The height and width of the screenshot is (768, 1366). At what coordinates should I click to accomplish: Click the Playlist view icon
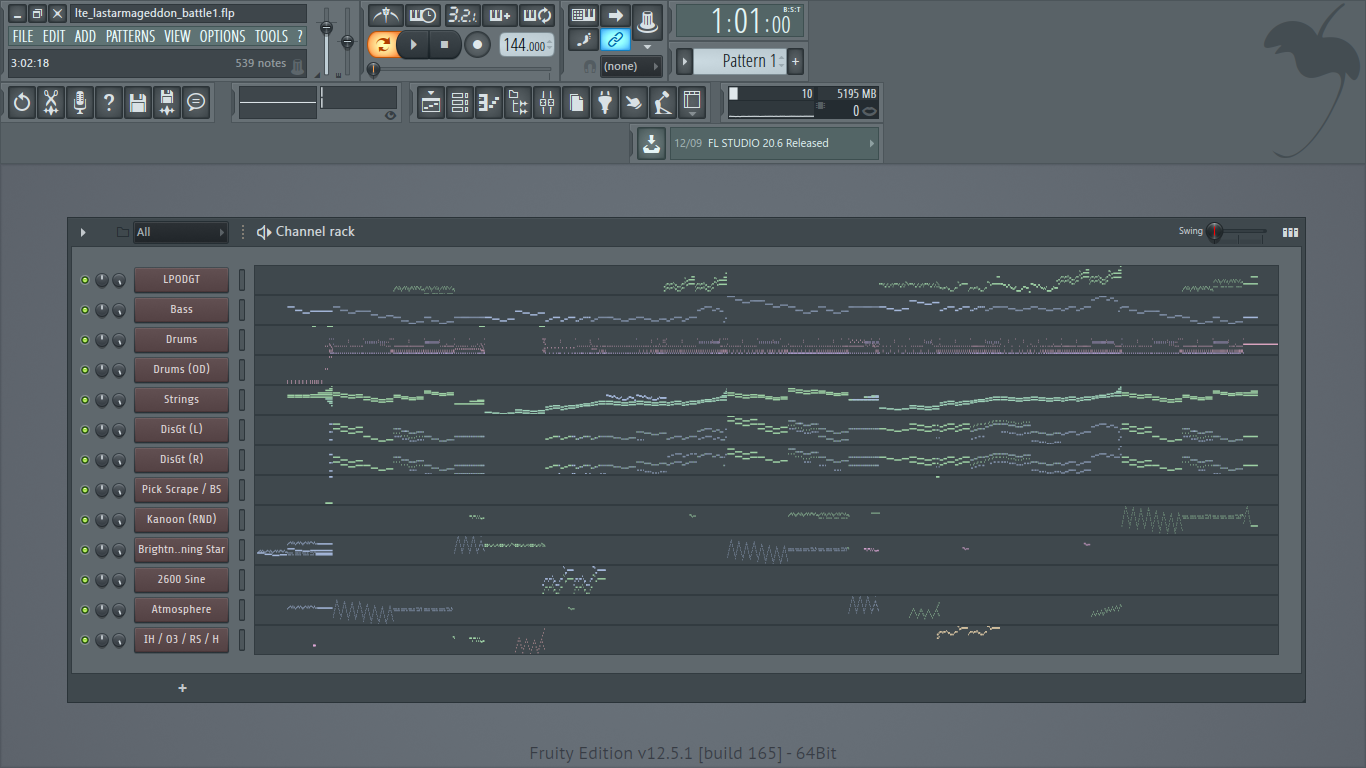click(x=431, y=102)
